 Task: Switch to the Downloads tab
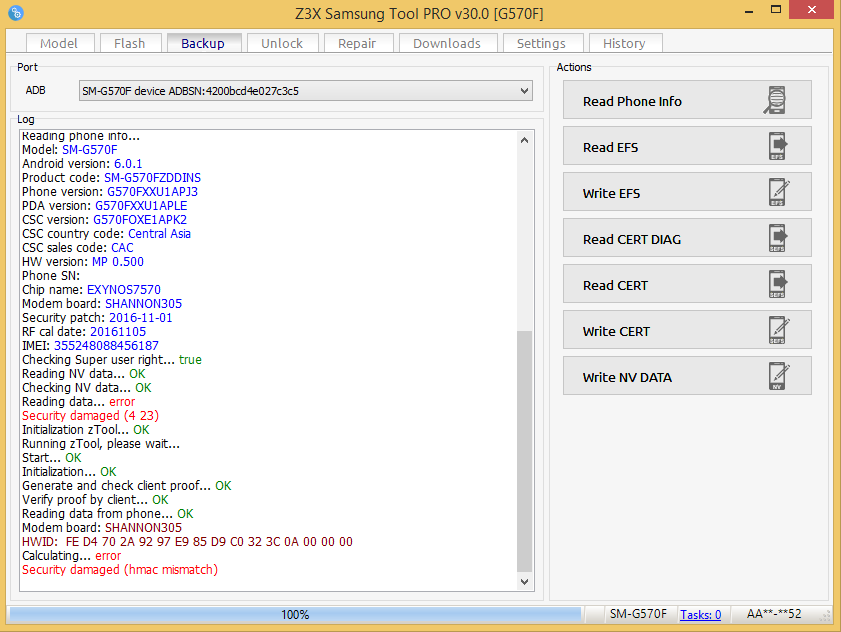447,43
